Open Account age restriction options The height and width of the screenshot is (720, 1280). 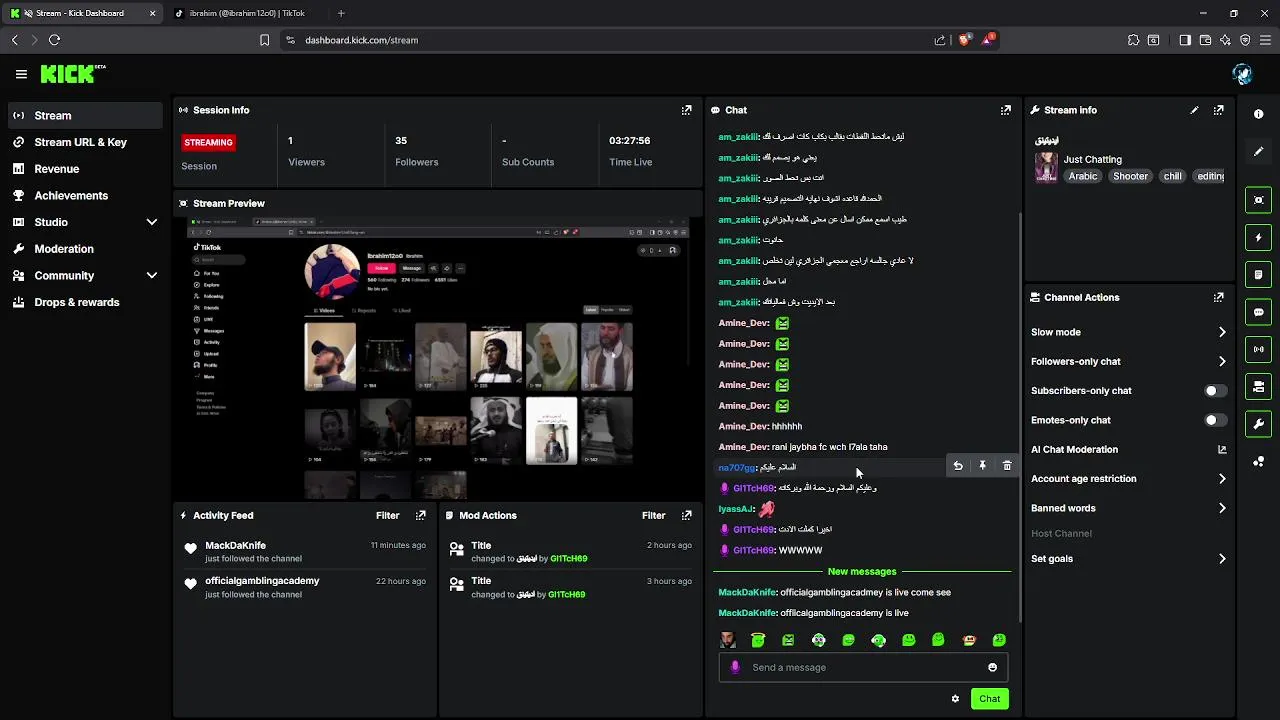point(1128,479)
